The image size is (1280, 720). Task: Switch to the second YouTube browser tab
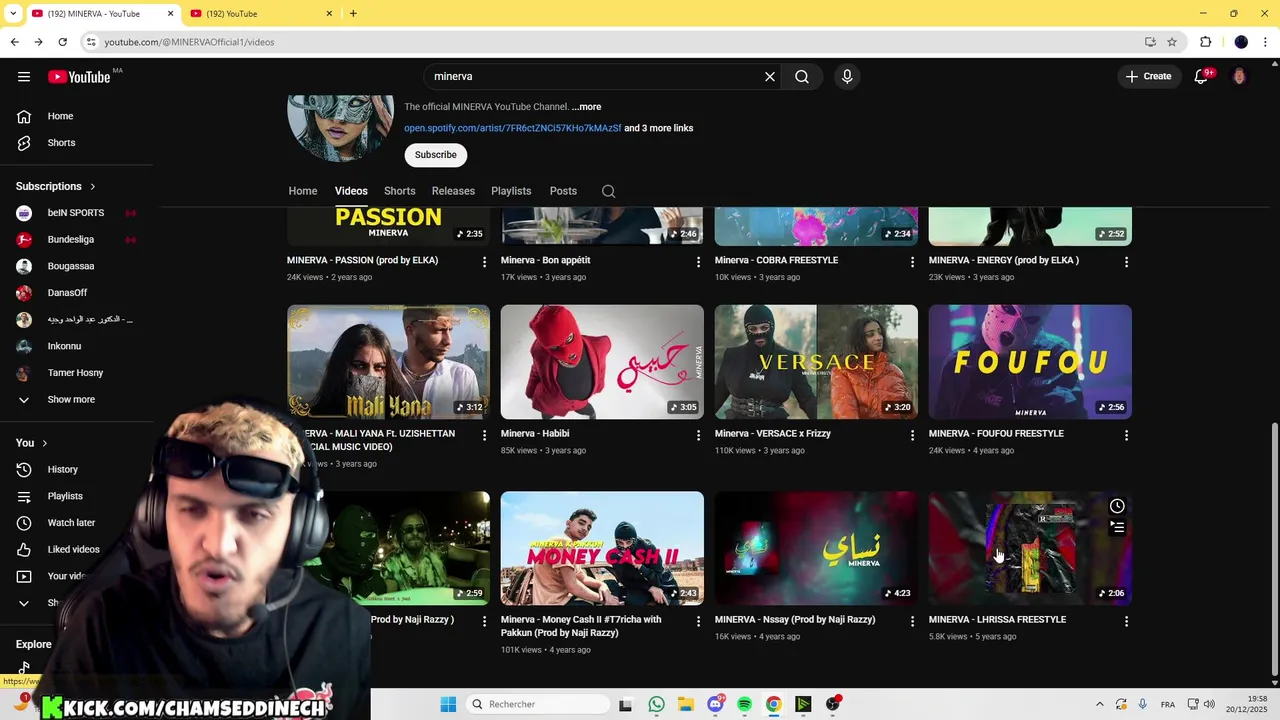tap(260, 14)
